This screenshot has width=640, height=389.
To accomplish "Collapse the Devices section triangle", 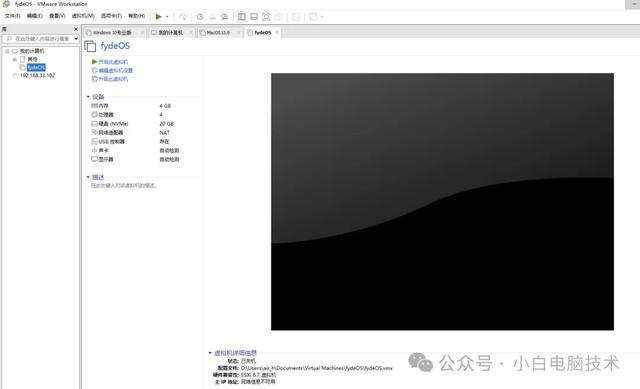I will coord(88,97).
